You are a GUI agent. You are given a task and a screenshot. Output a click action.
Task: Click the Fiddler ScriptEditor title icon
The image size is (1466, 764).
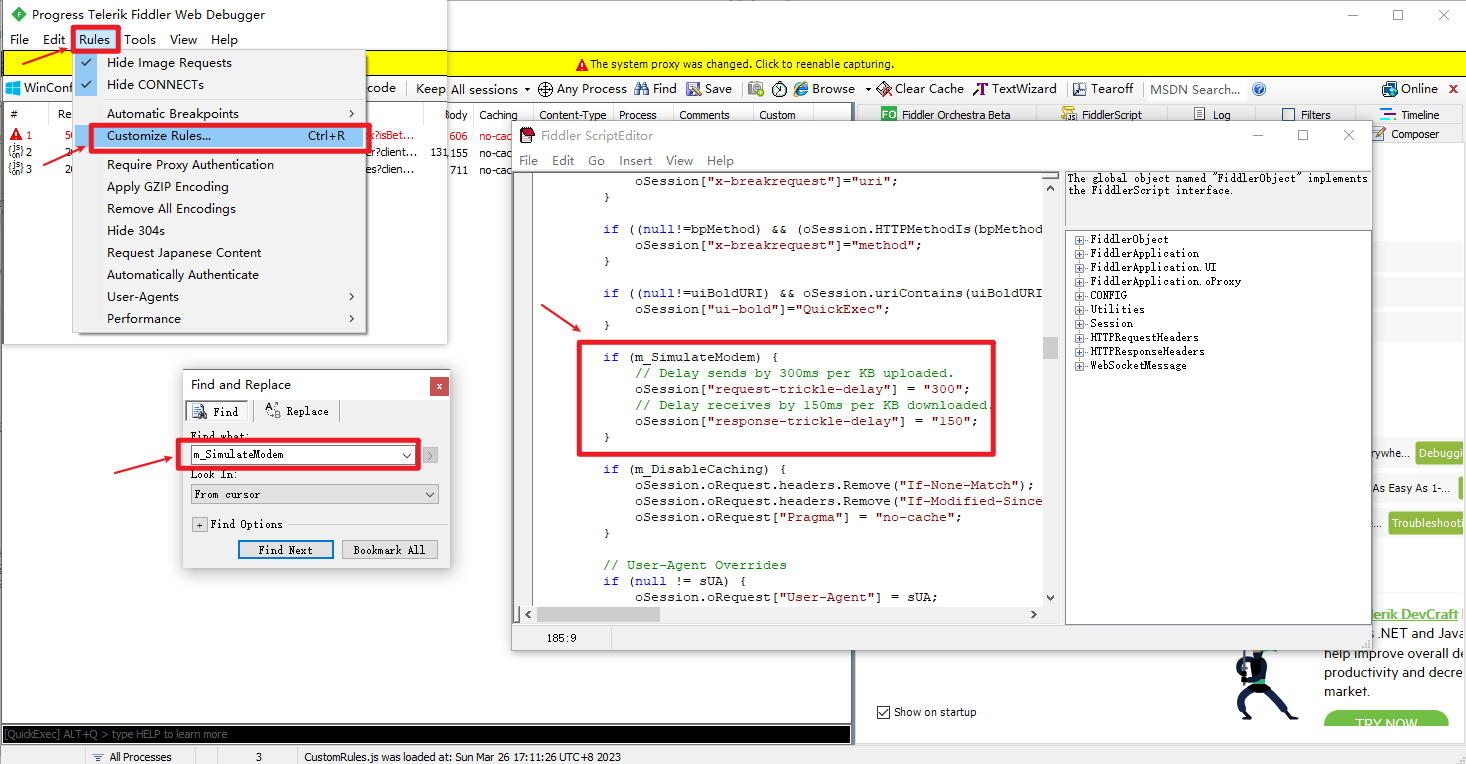pos(528,135)
